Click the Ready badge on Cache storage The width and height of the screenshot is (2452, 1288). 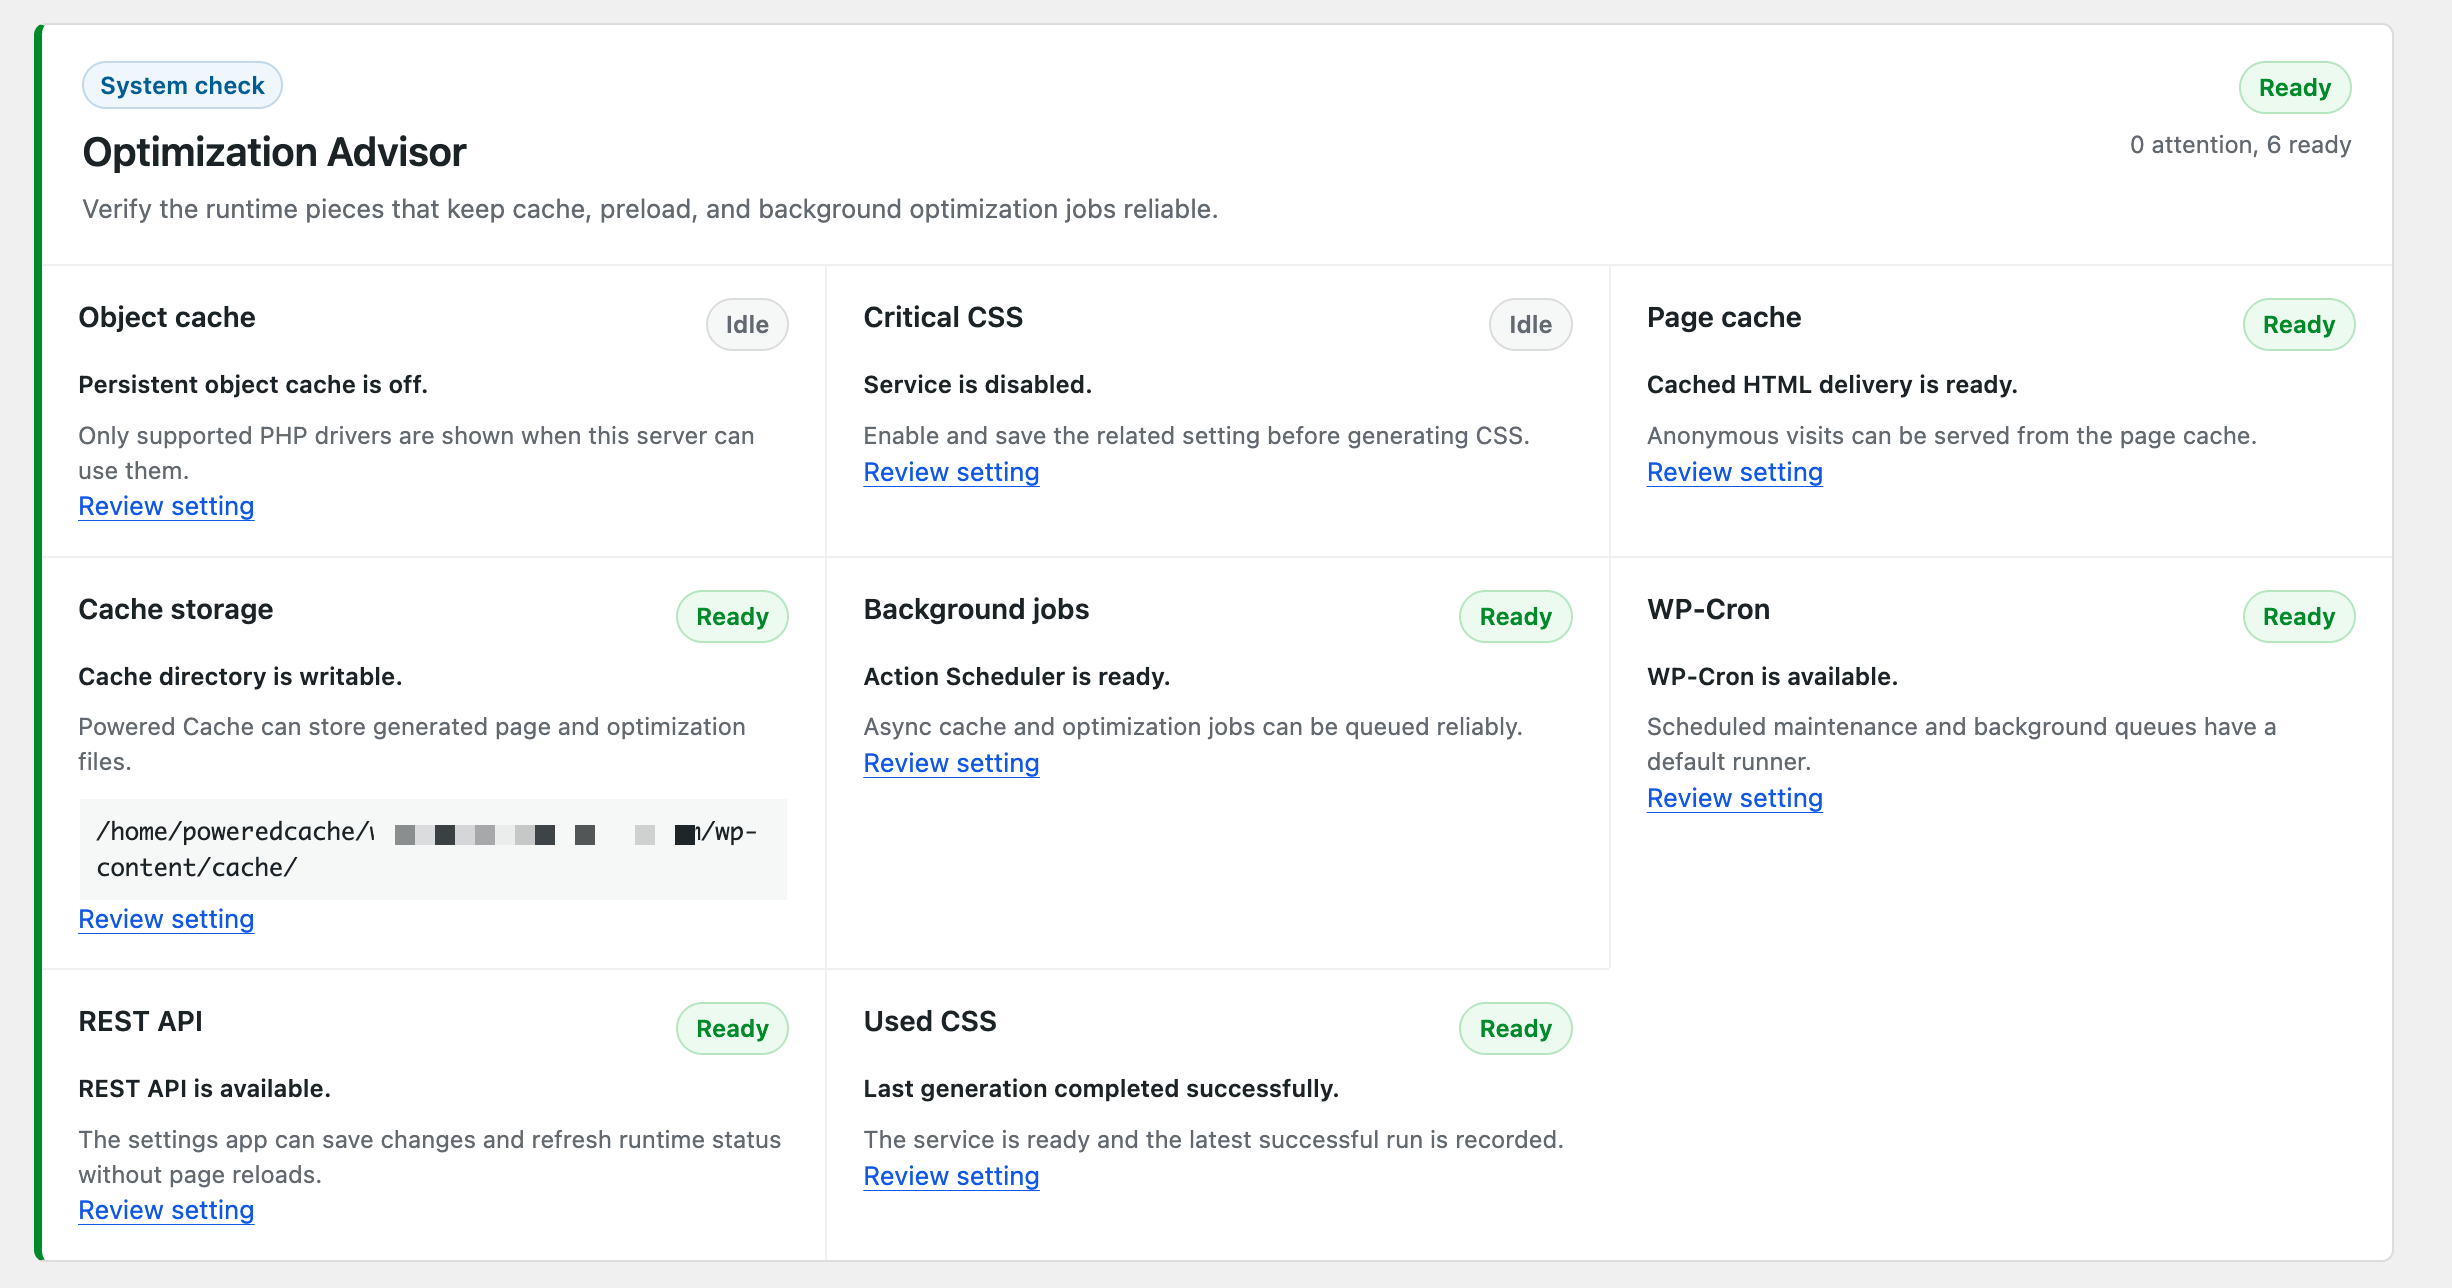point(732,616)
